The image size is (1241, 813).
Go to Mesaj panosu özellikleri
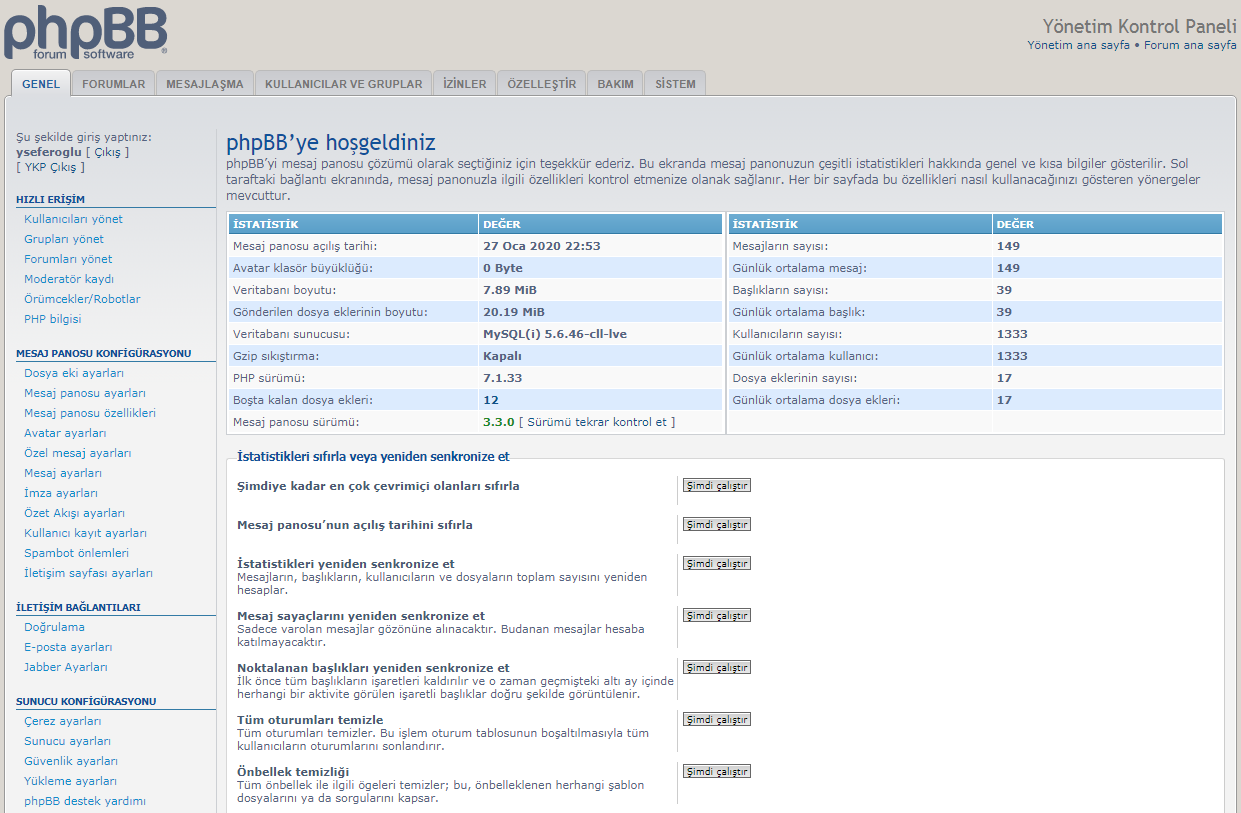pos(90,413)
